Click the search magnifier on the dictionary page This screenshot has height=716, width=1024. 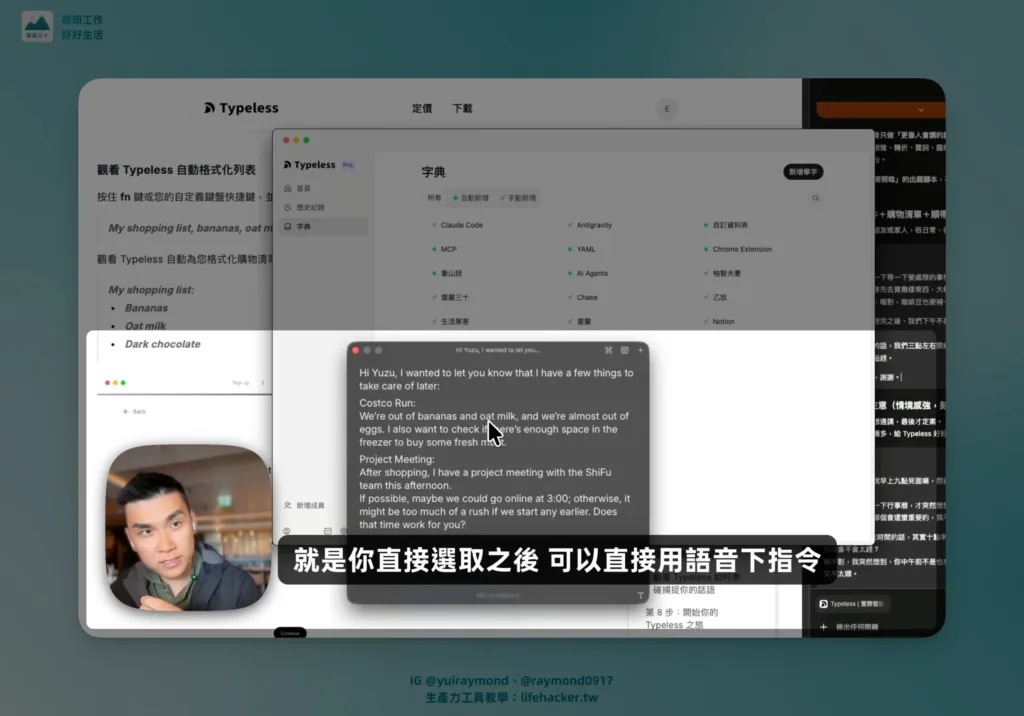coord(815,198)
